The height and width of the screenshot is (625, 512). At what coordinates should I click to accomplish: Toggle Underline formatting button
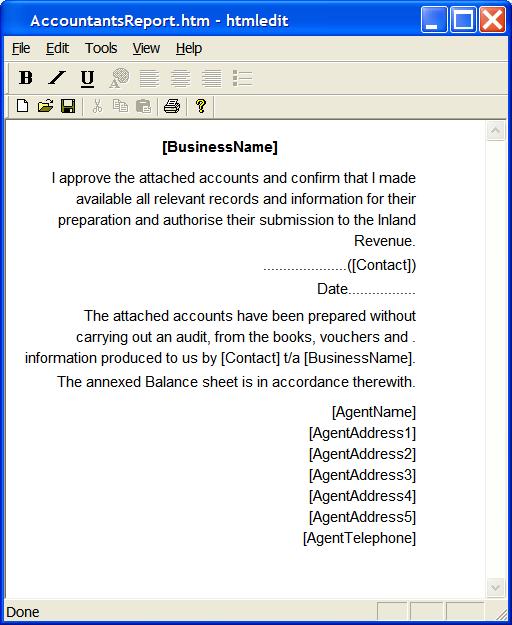point(87,78)
